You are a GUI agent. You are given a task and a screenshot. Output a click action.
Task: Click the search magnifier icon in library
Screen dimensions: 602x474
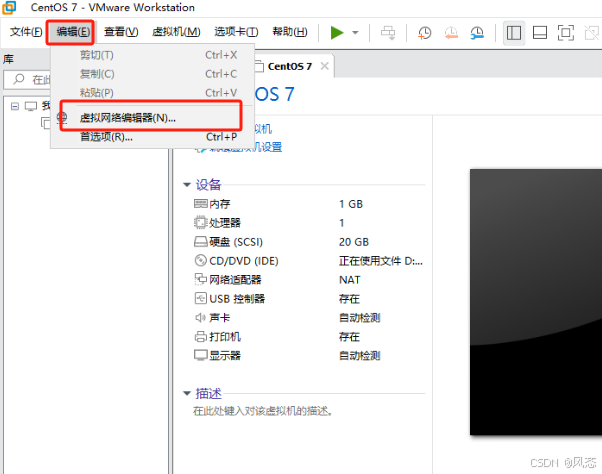19,79
